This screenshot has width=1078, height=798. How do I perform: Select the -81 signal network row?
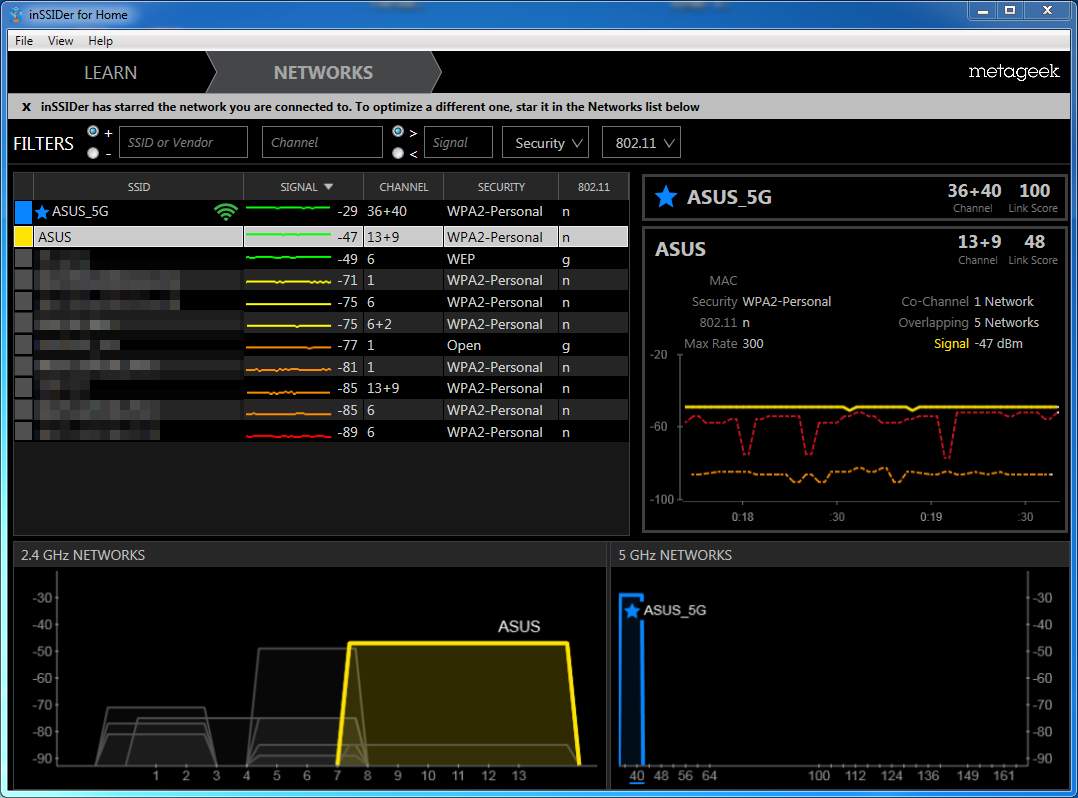click(x=321, y=367)
